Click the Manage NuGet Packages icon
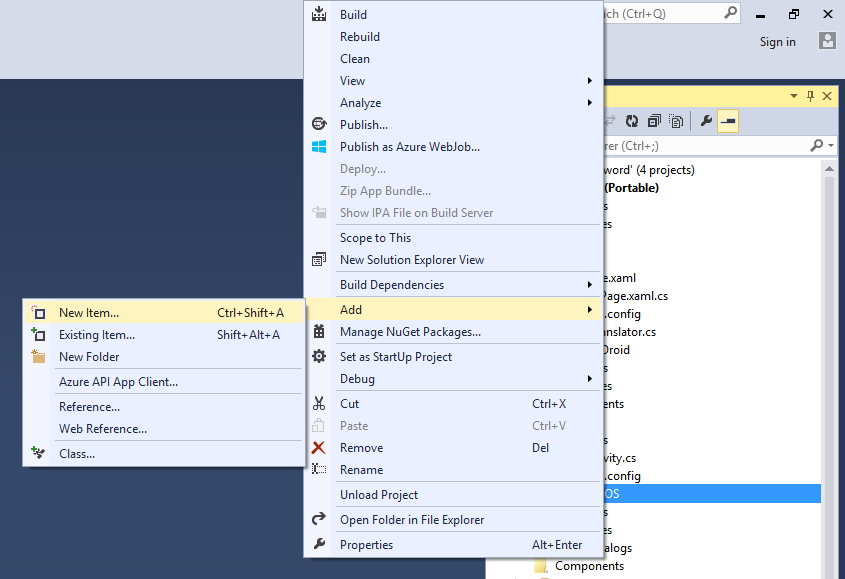 click(x=319, y=332)
